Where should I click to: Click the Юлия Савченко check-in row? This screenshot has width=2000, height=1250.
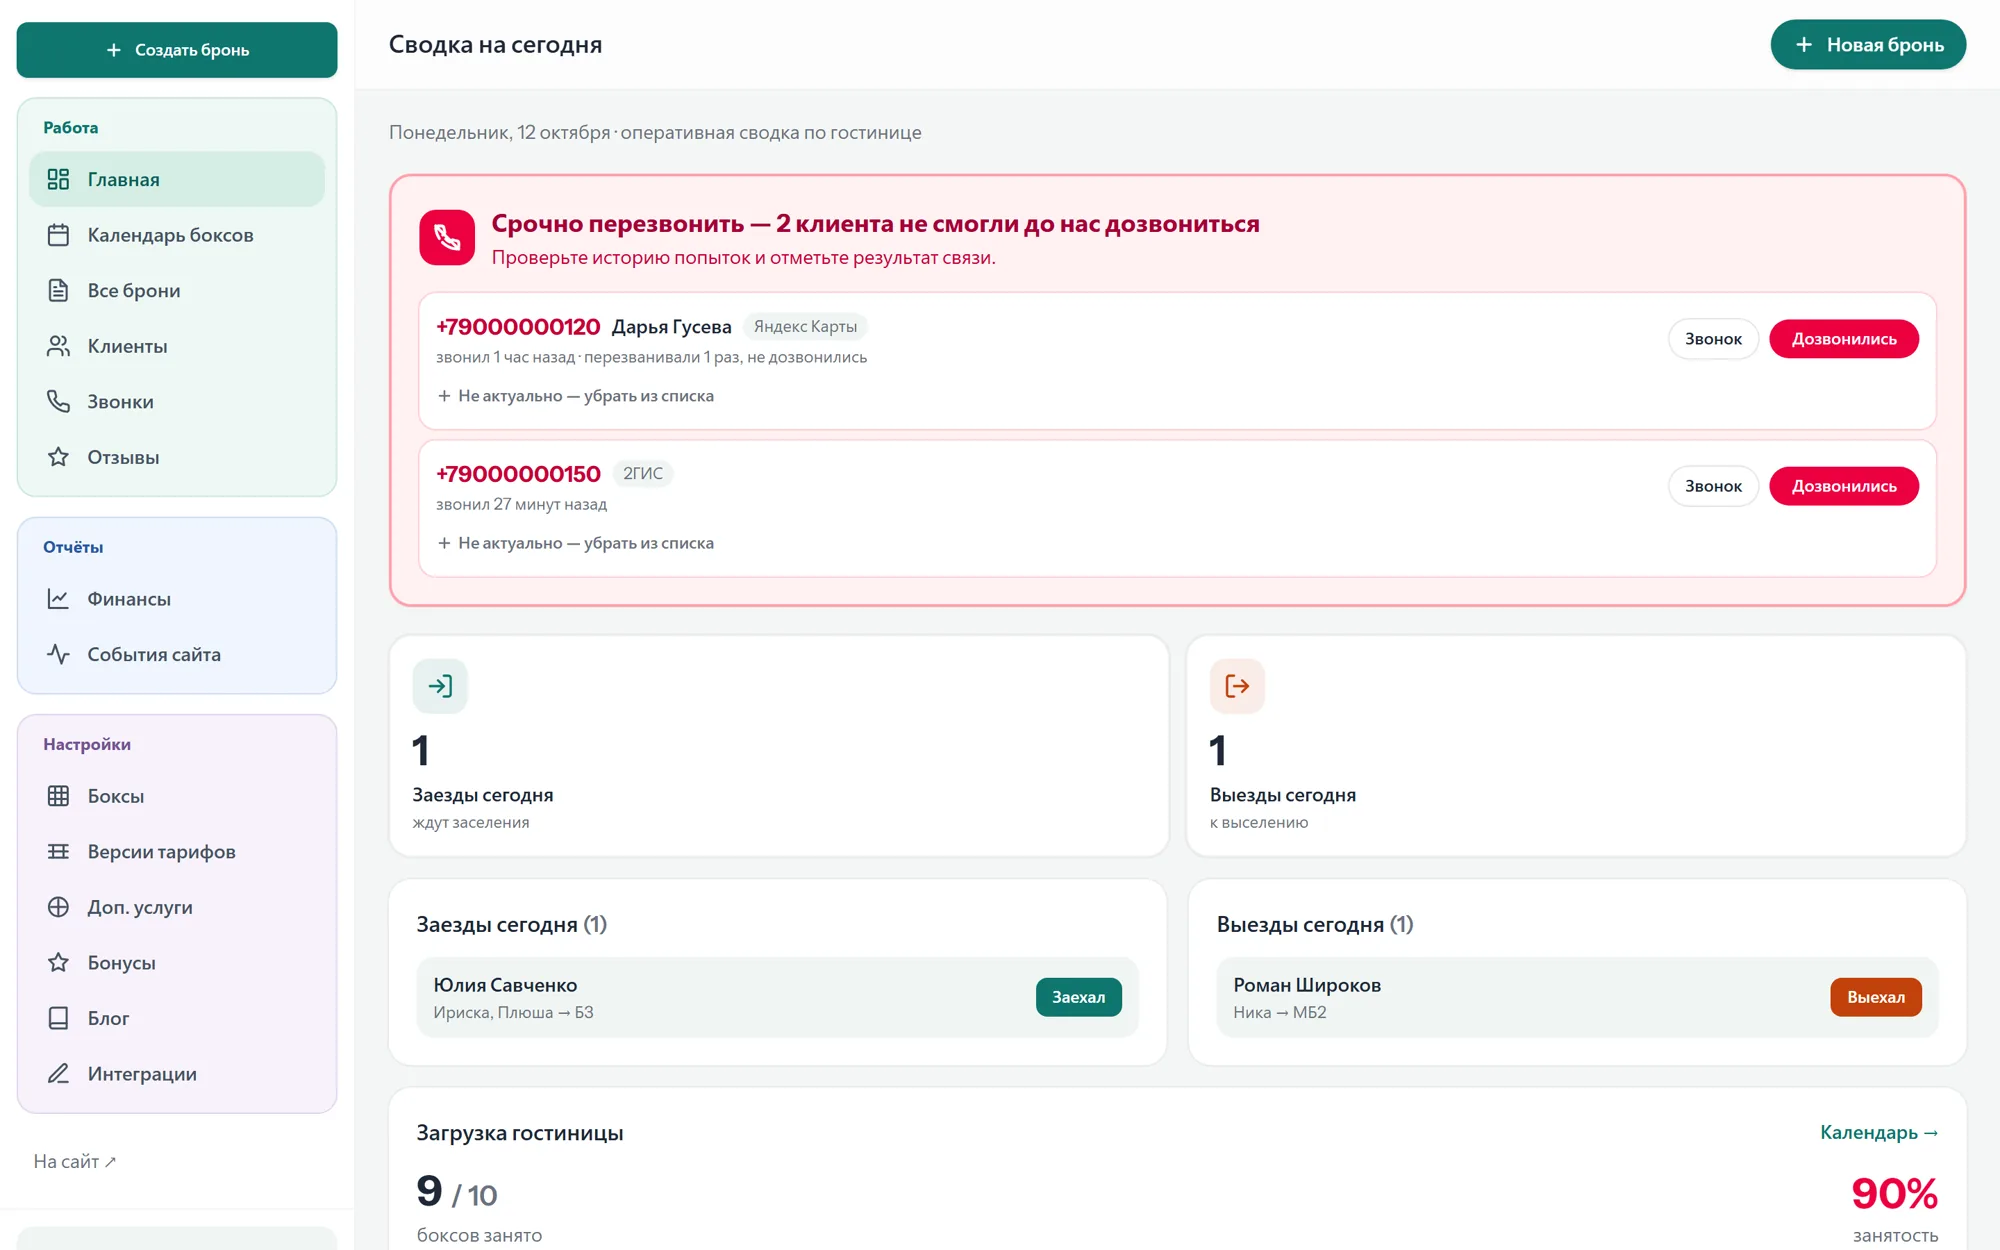tap(777, 997)
